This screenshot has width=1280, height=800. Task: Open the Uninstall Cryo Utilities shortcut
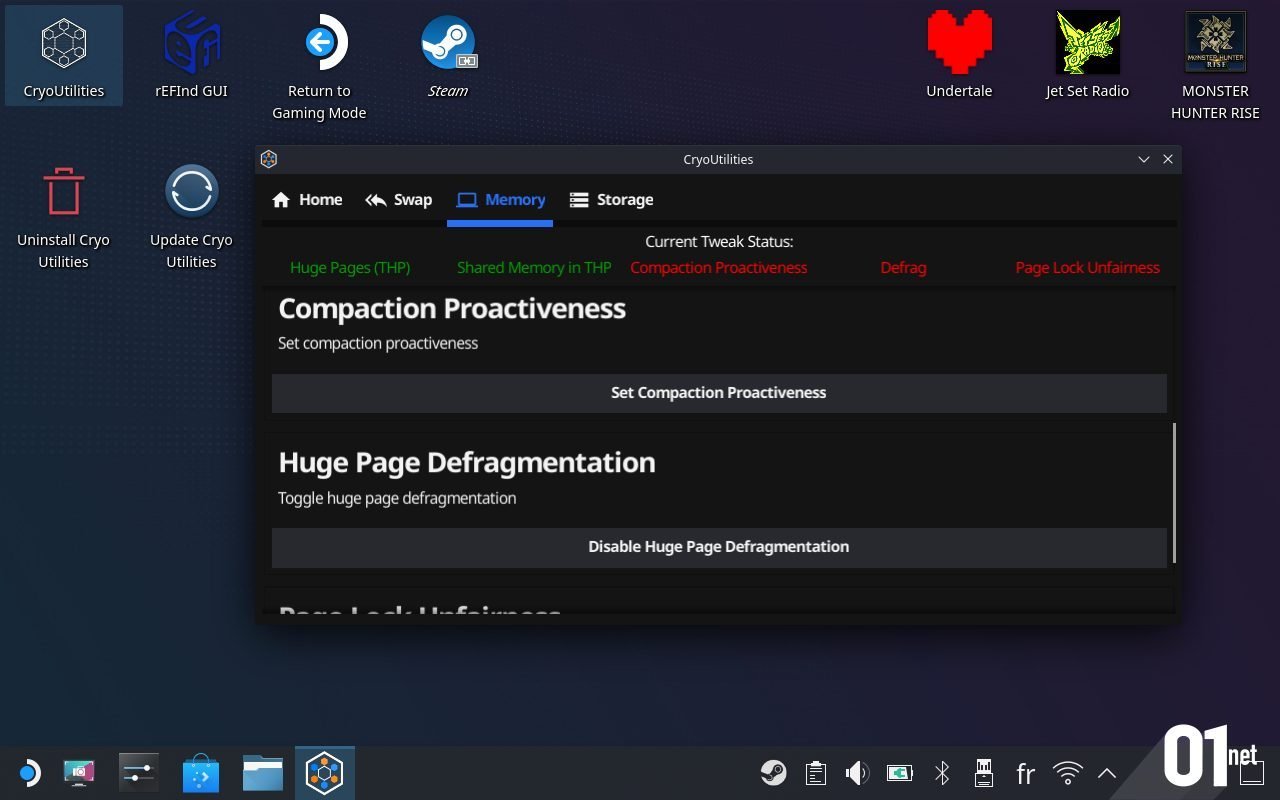64,216
